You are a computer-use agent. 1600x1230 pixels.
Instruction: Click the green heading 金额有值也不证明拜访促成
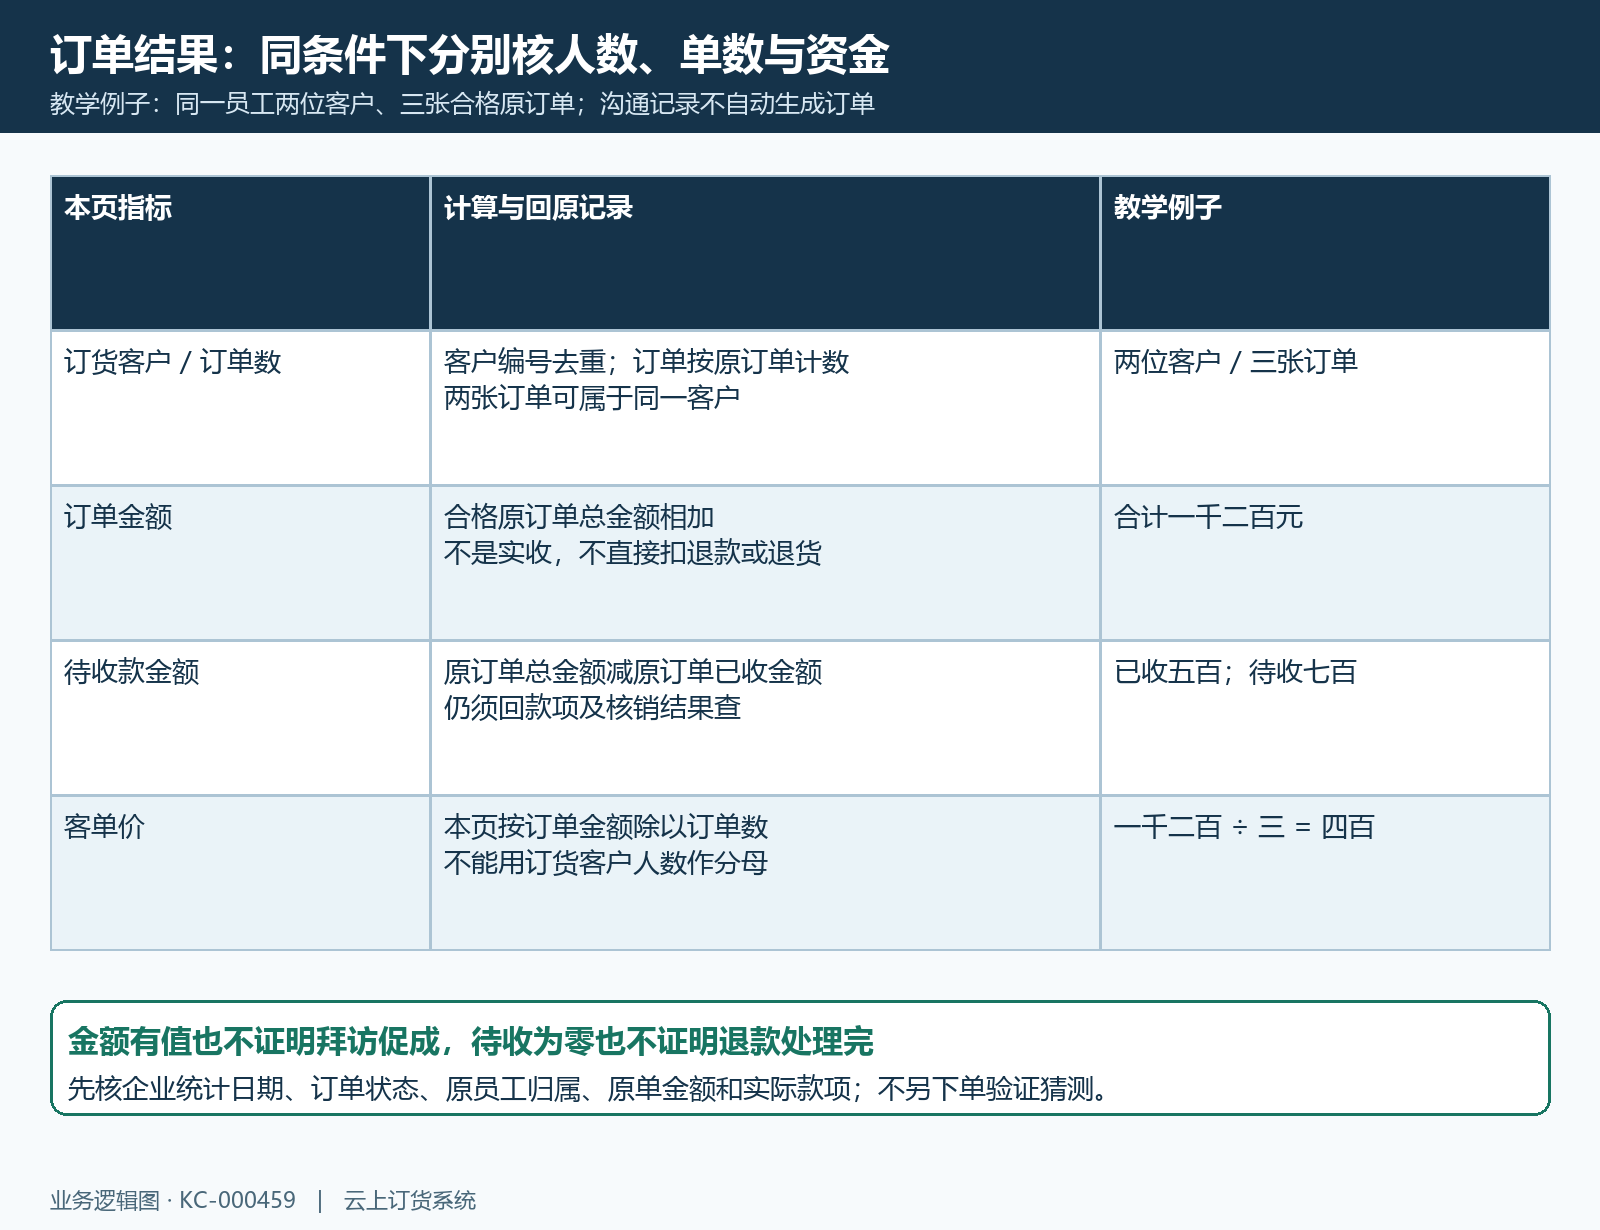click(x=471, y=1042)
